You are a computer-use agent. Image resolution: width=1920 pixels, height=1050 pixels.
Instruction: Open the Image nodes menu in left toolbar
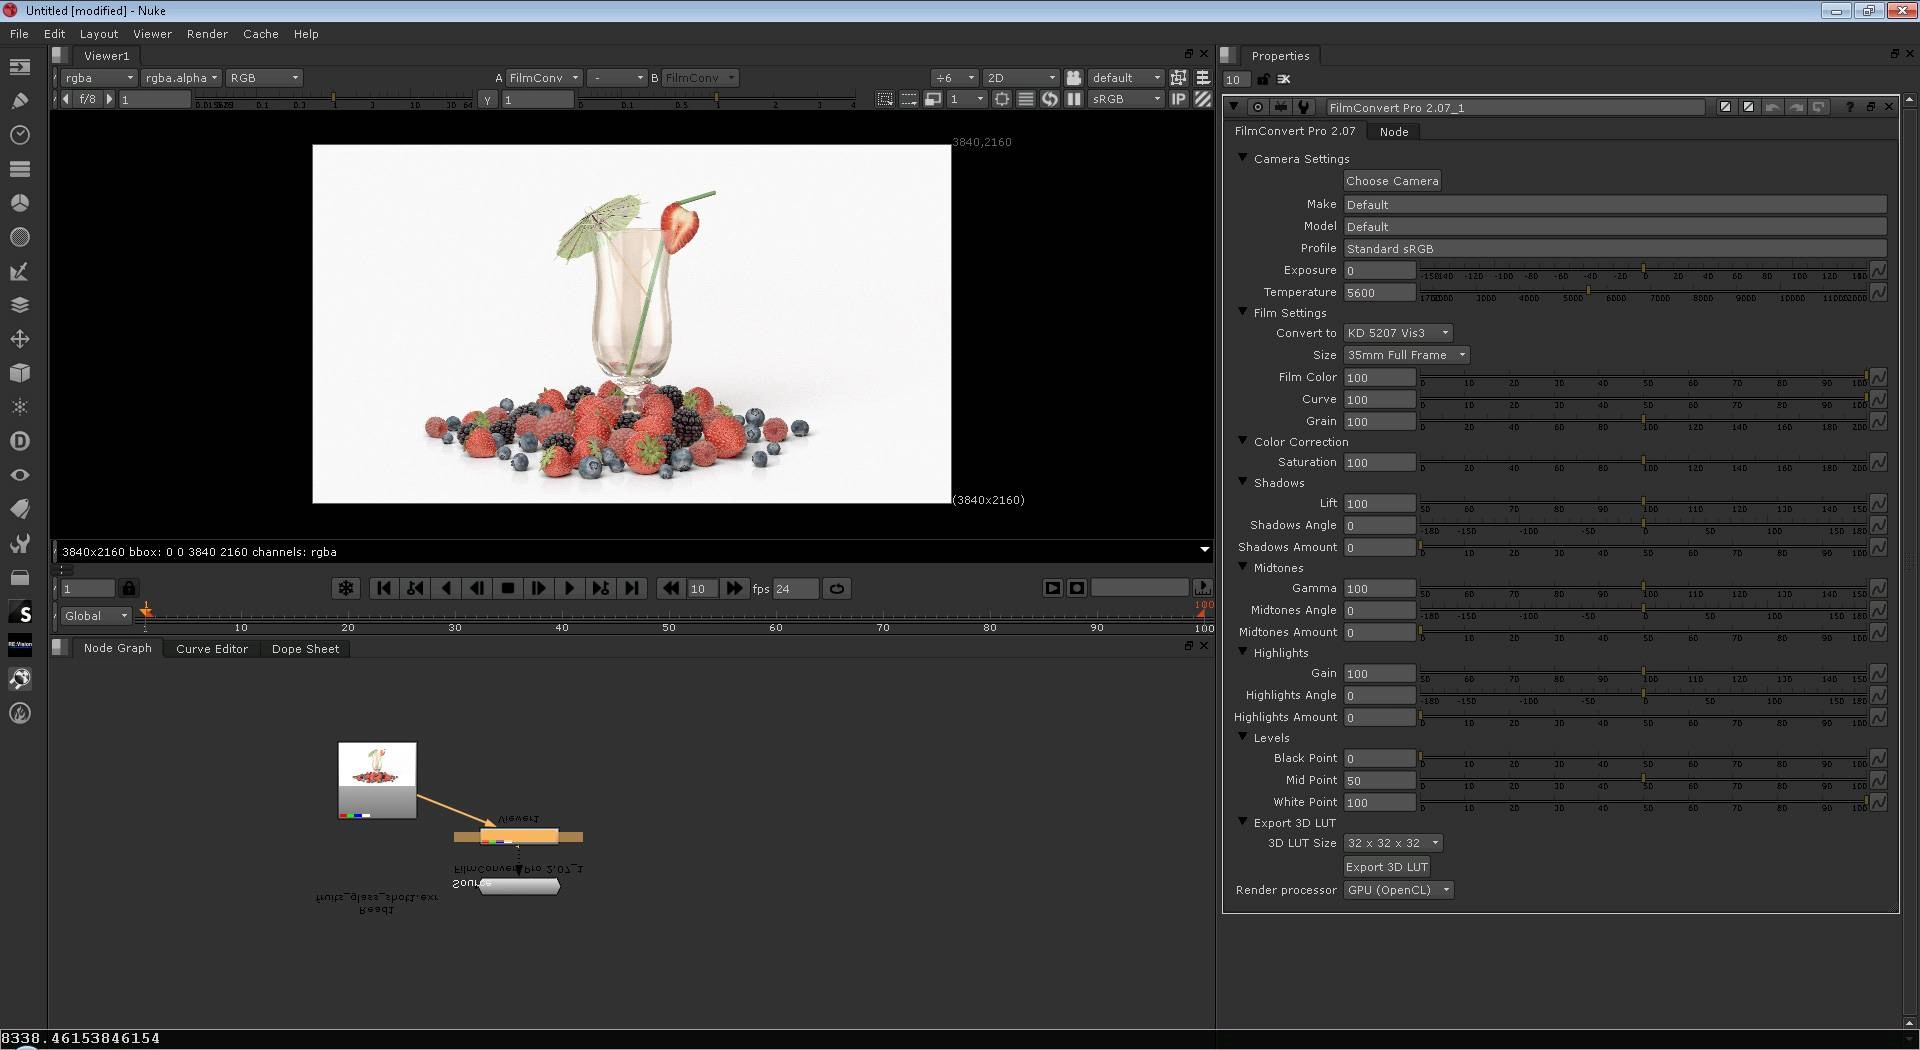[x=20, y=67]
